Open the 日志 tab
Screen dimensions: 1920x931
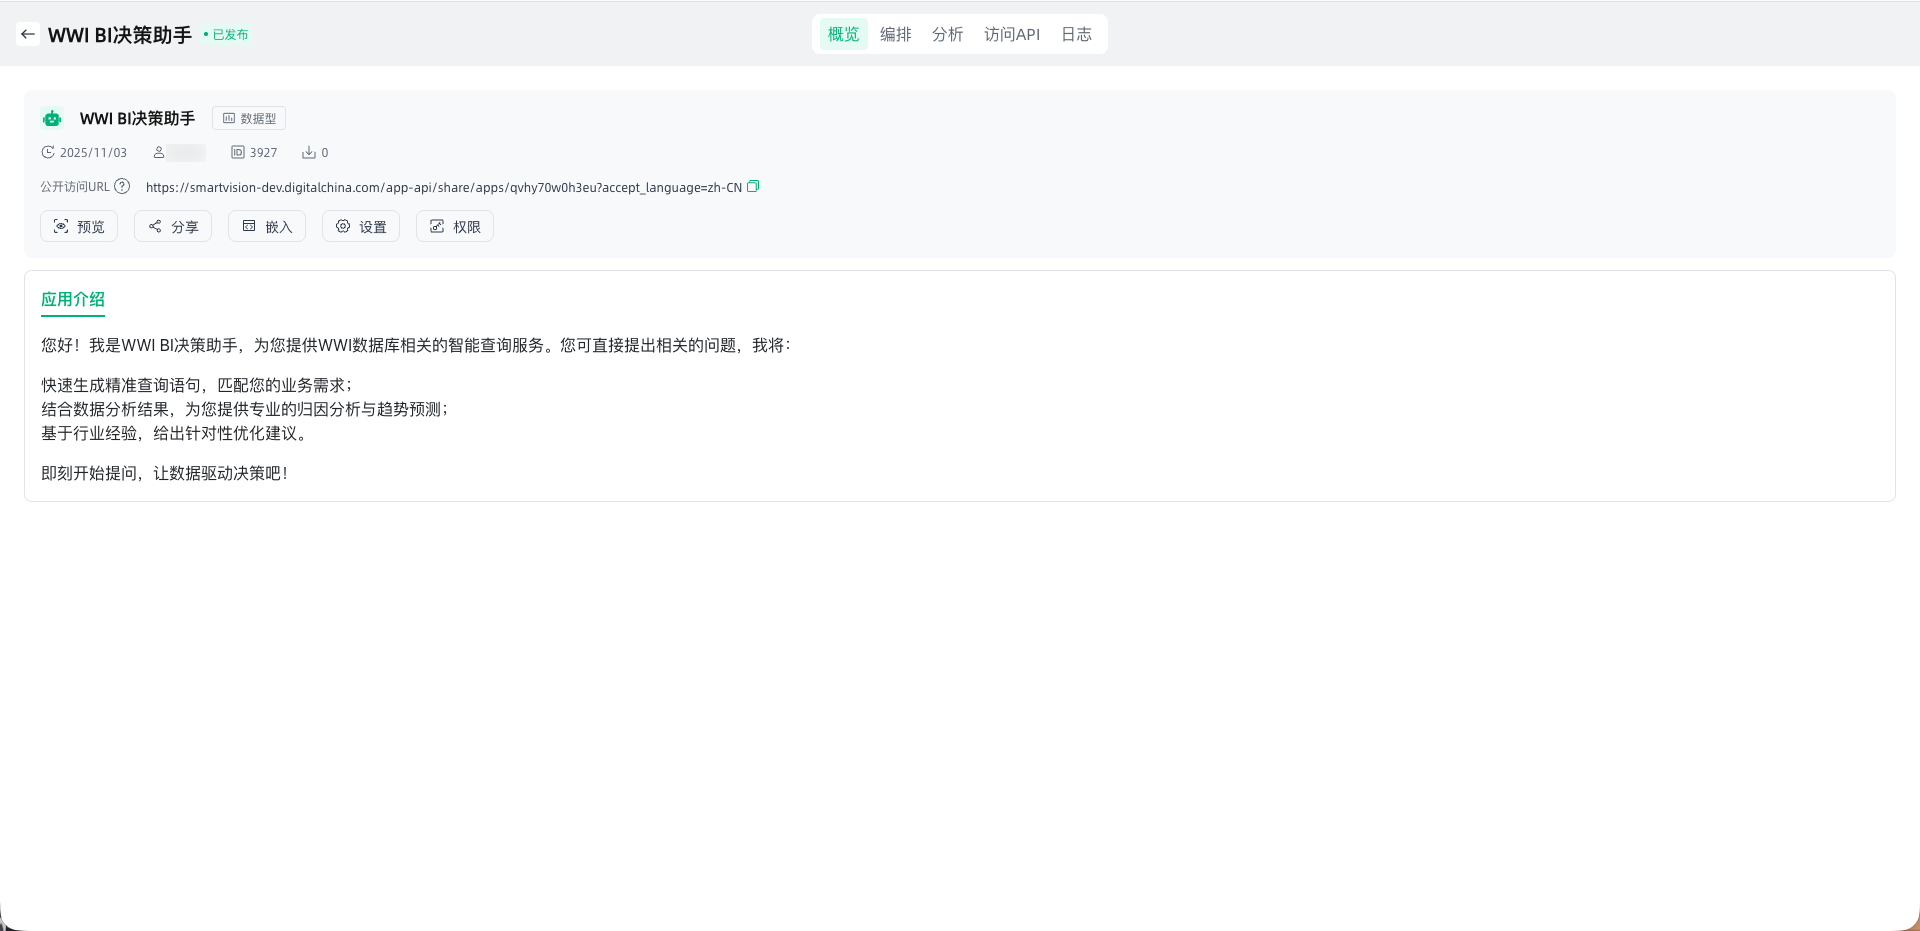click(1076, 34)
